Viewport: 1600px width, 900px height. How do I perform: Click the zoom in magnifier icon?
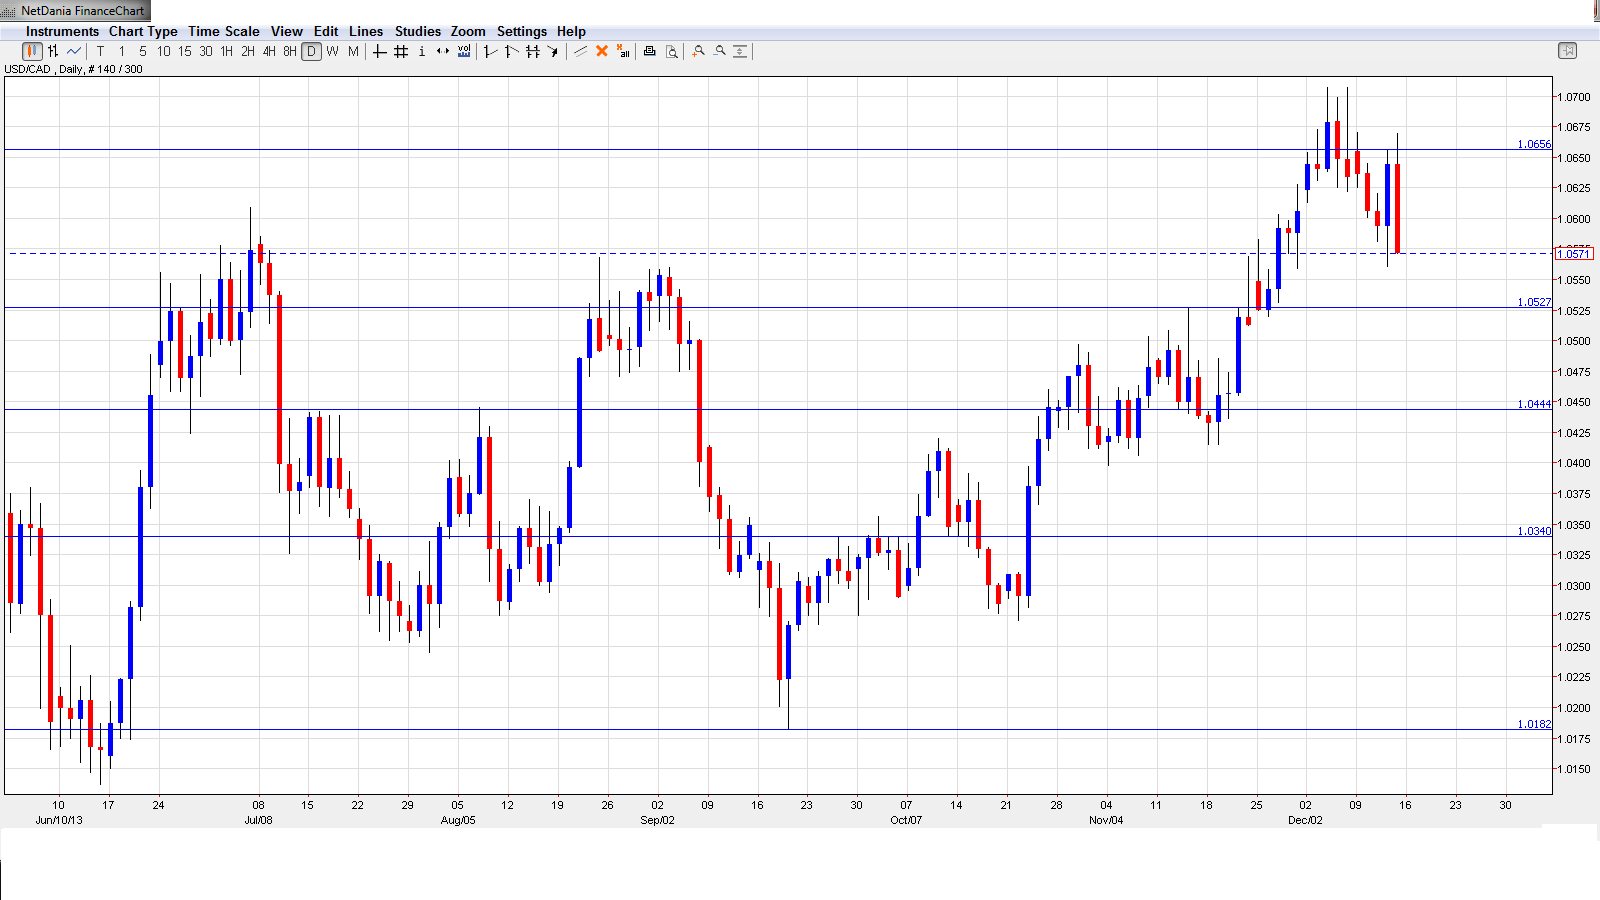pyautogui.click(x=698, y=51)
